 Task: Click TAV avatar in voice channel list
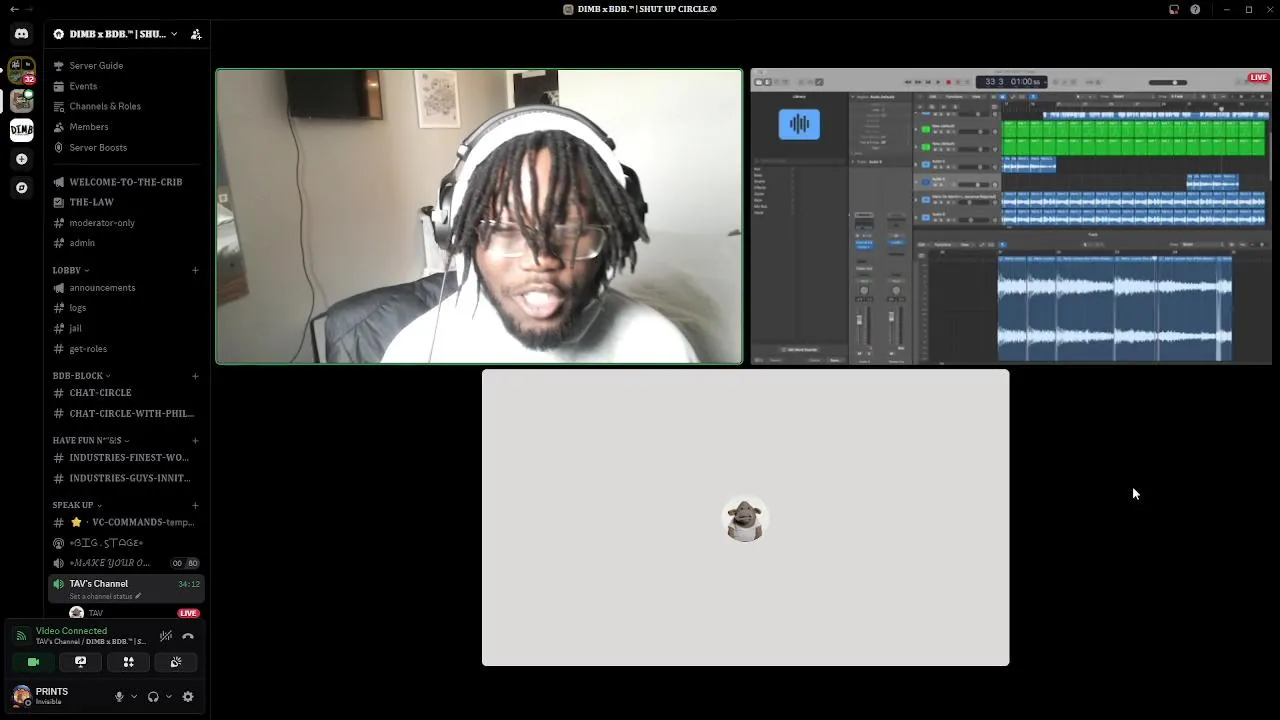pos(76,613)
